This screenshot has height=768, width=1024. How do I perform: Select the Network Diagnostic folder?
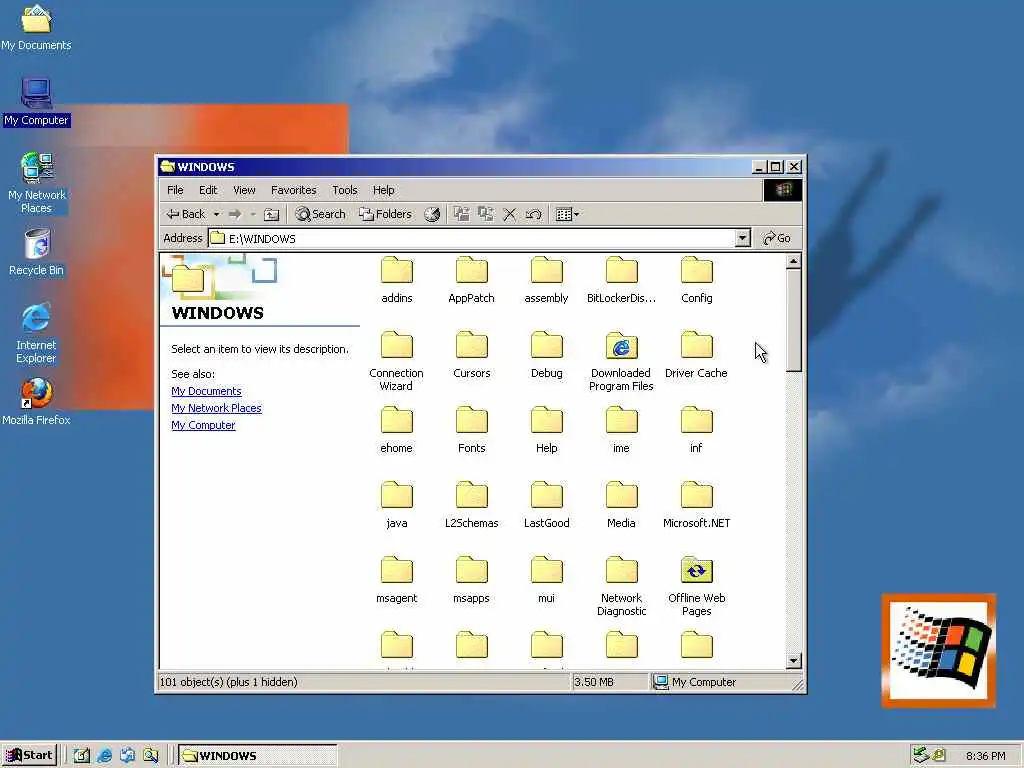coord(621,586)
